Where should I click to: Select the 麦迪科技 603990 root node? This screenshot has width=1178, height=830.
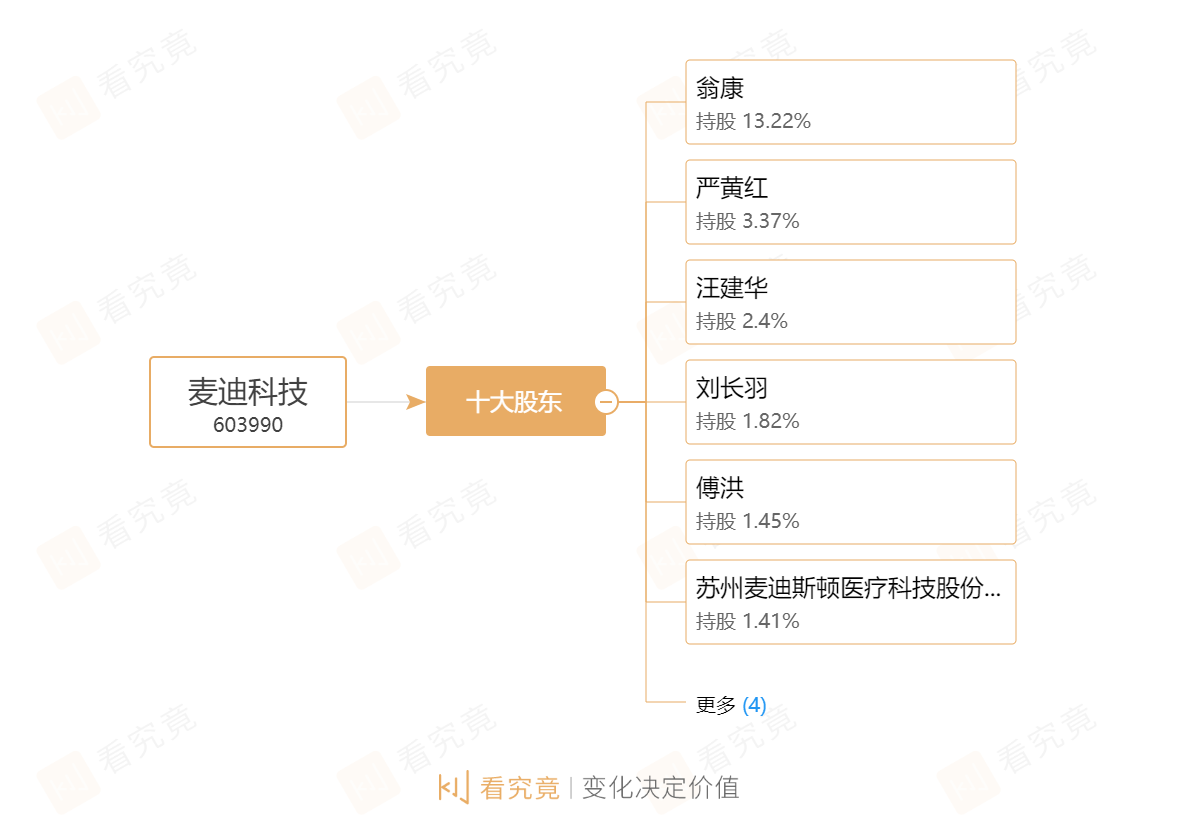click(x=248, y=402)
